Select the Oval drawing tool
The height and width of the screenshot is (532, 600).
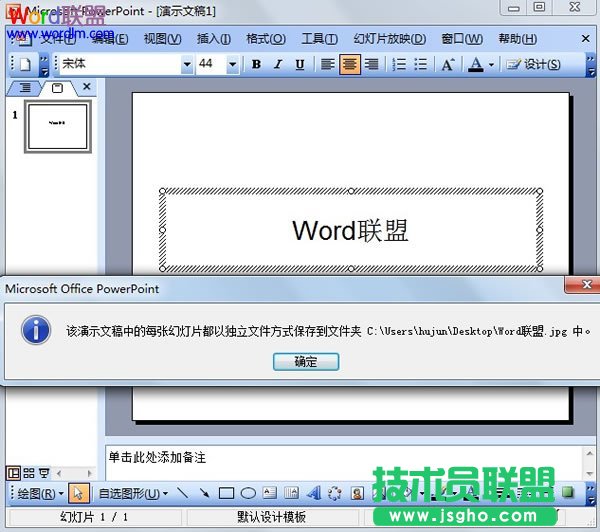(x=248, y=493)
